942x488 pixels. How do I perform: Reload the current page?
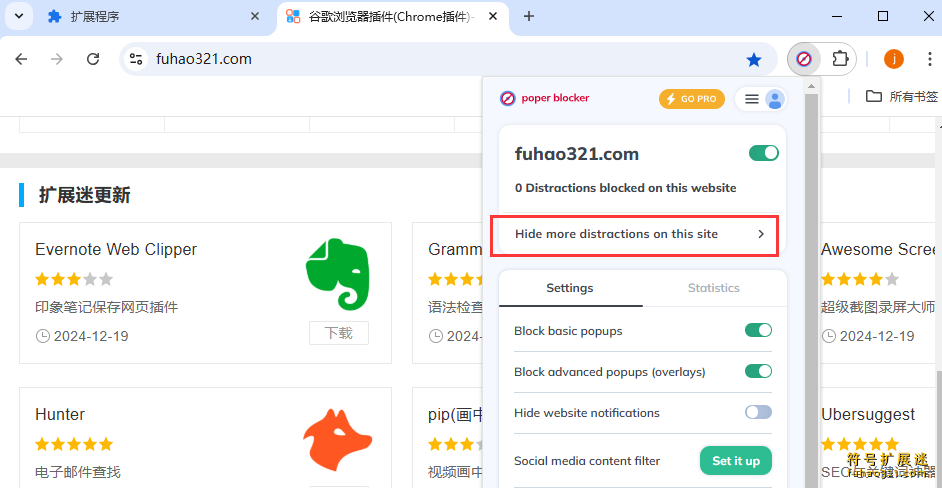[93, 59]
